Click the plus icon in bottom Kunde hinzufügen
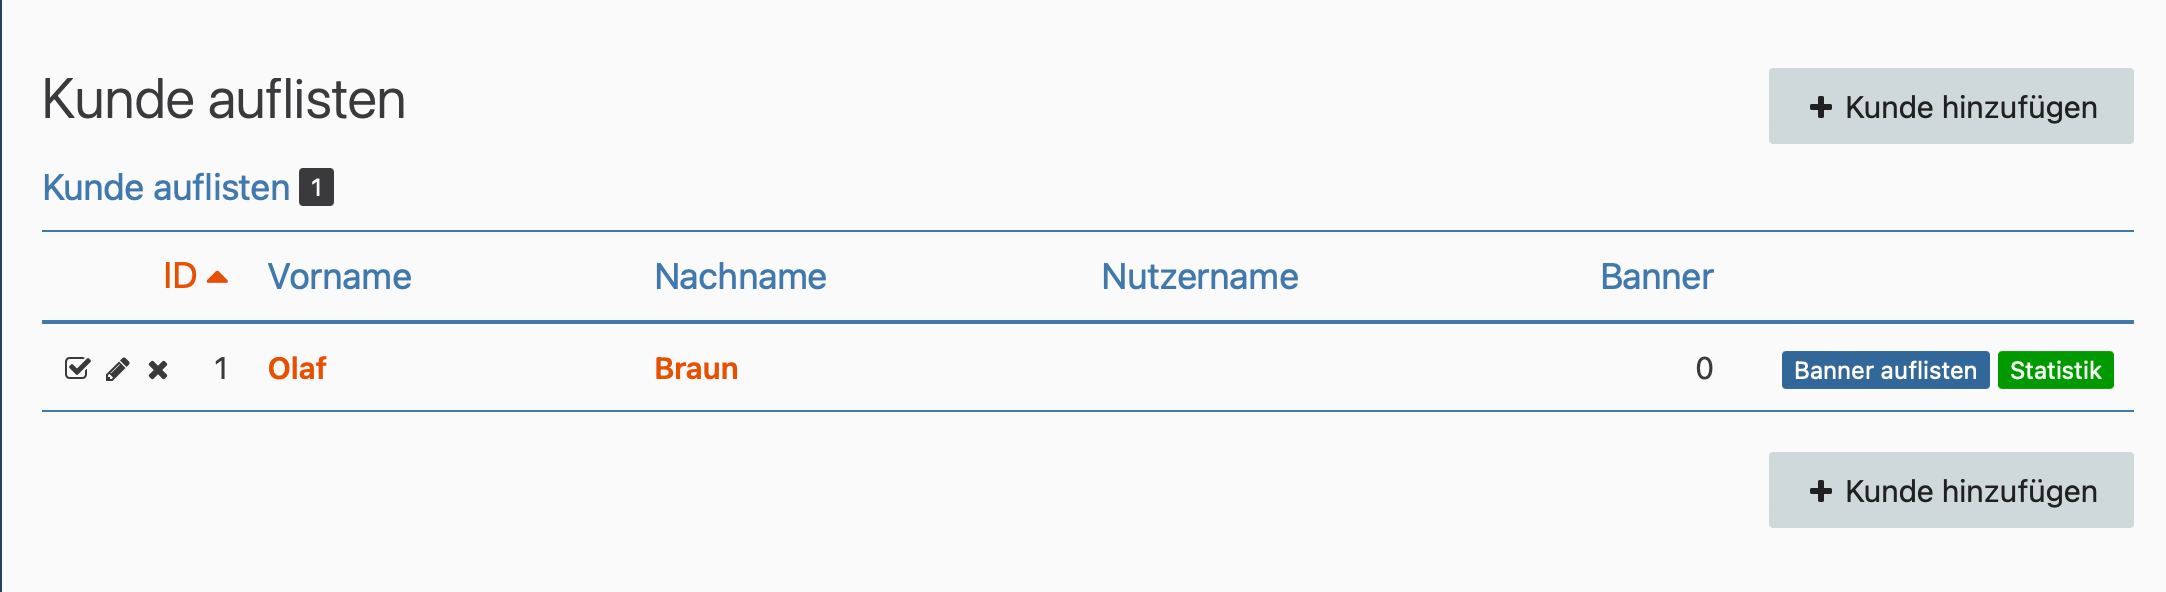This screenshot has width=2166, height=592. tap(1821, 491)
